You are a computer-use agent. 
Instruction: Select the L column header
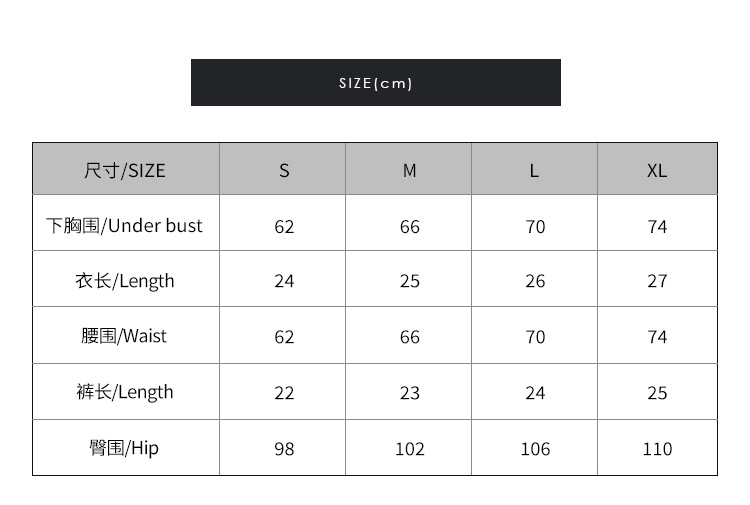point(534,171)
